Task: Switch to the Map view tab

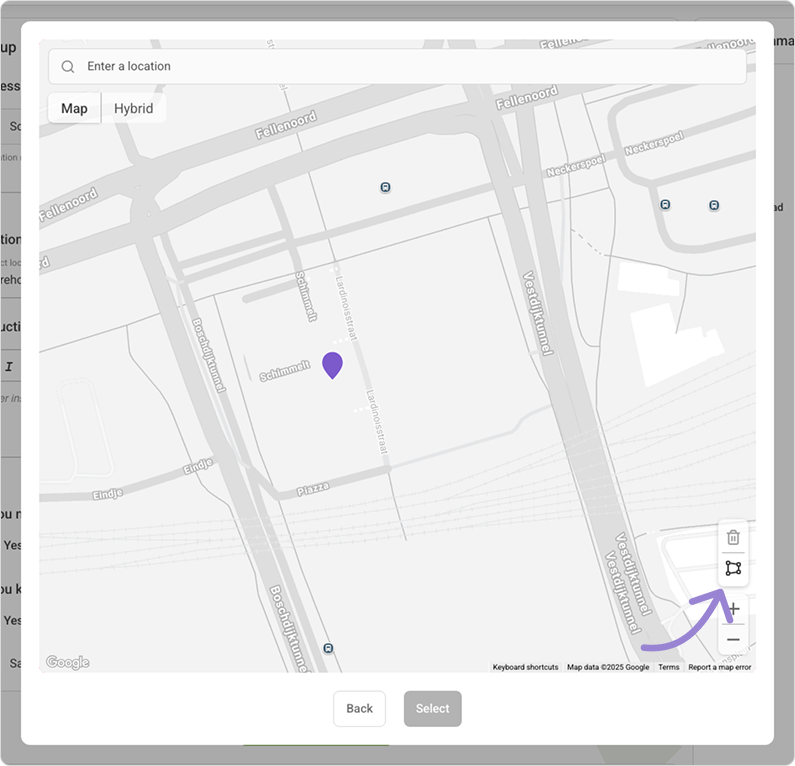Action: pyautogui.click(x=75, y=108)
